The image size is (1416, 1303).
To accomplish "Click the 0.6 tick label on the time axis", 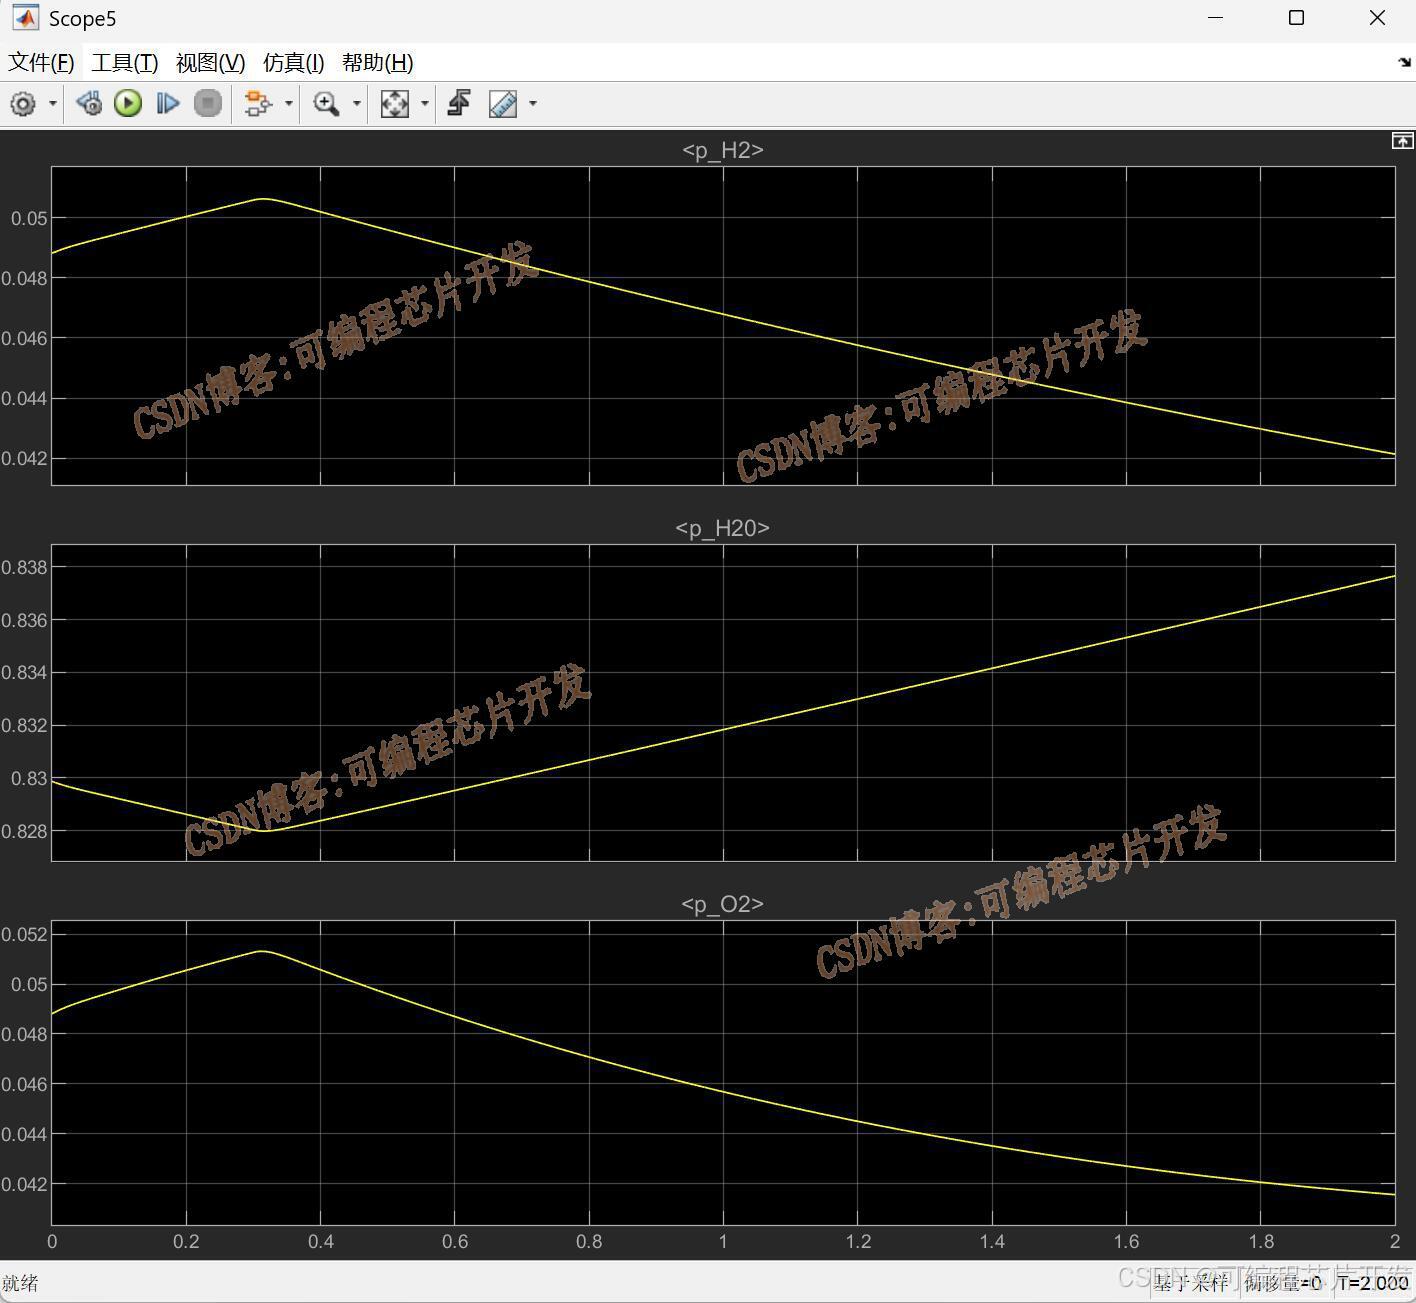I will pyautogui.click(x=455, y=1242).
